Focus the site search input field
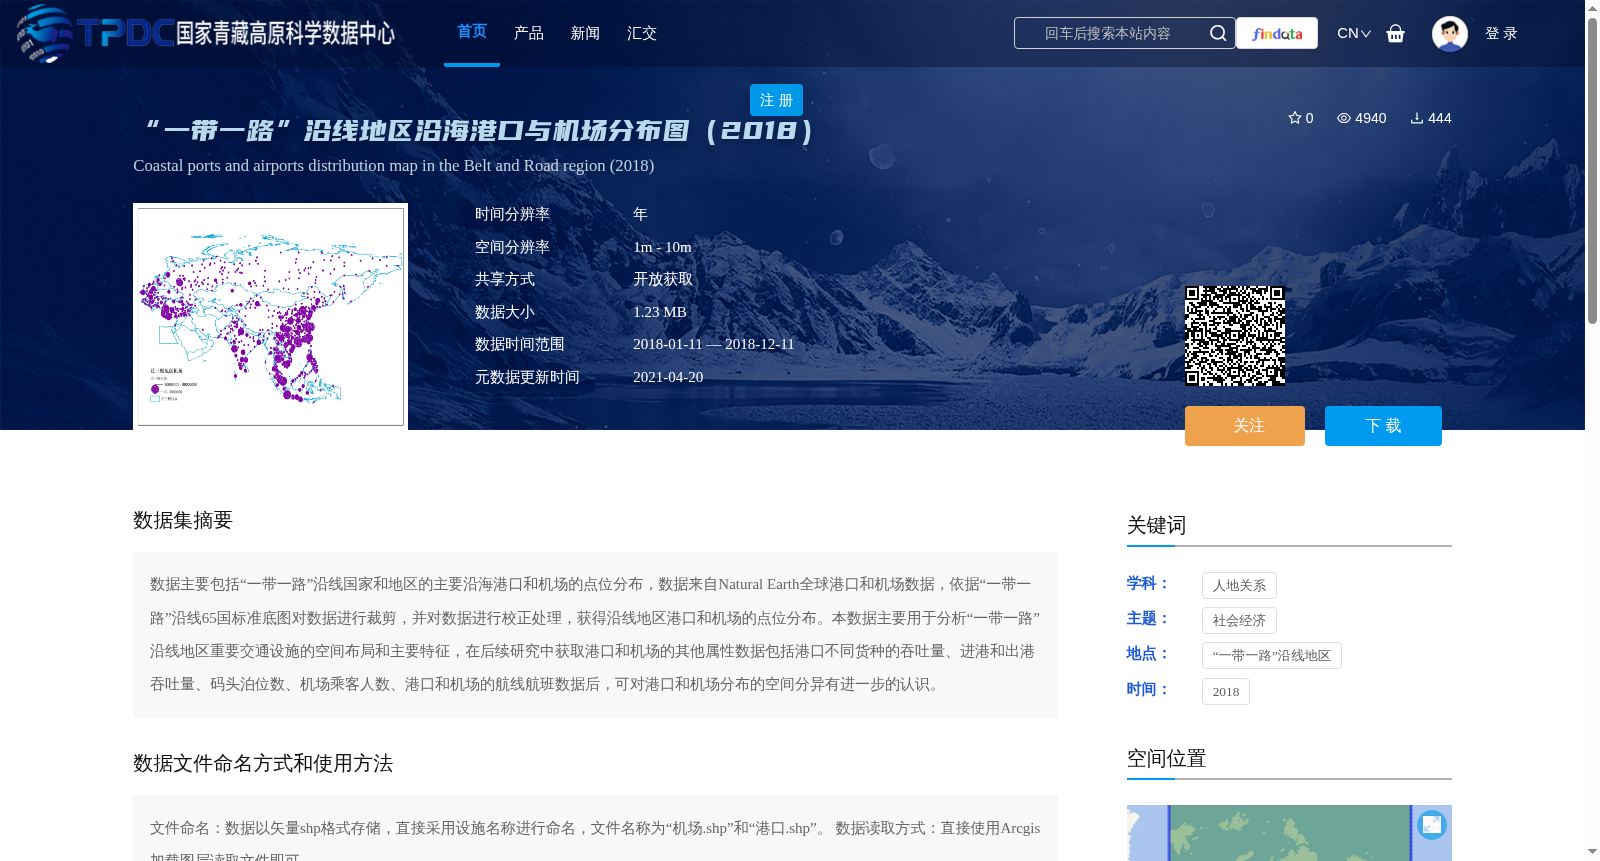The width and height of the screenshot is (1600, 861). tap(1108, 33)
